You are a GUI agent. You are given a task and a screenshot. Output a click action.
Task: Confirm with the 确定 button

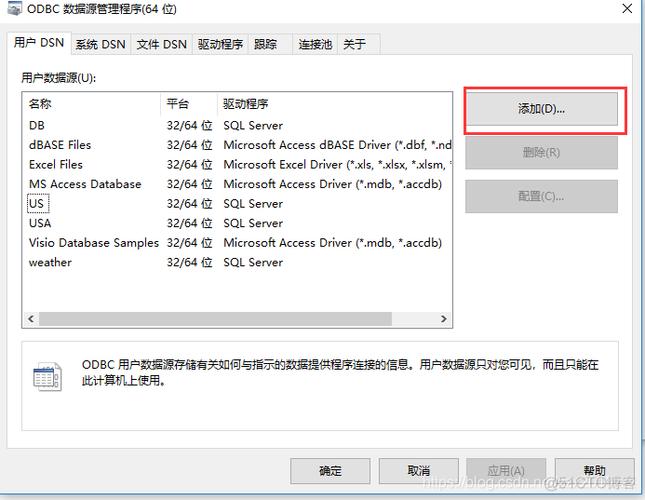[x=330, y=471]
